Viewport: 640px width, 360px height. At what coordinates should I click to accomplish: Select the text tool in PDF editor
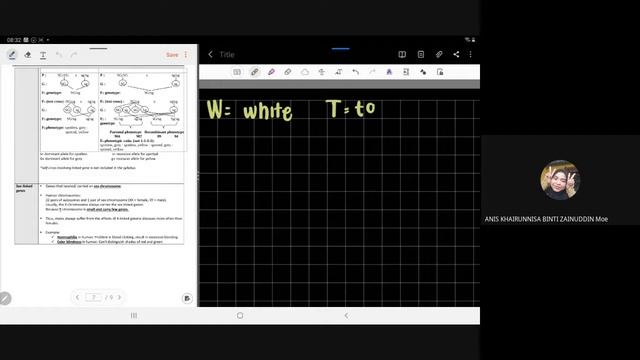point(43,55)
